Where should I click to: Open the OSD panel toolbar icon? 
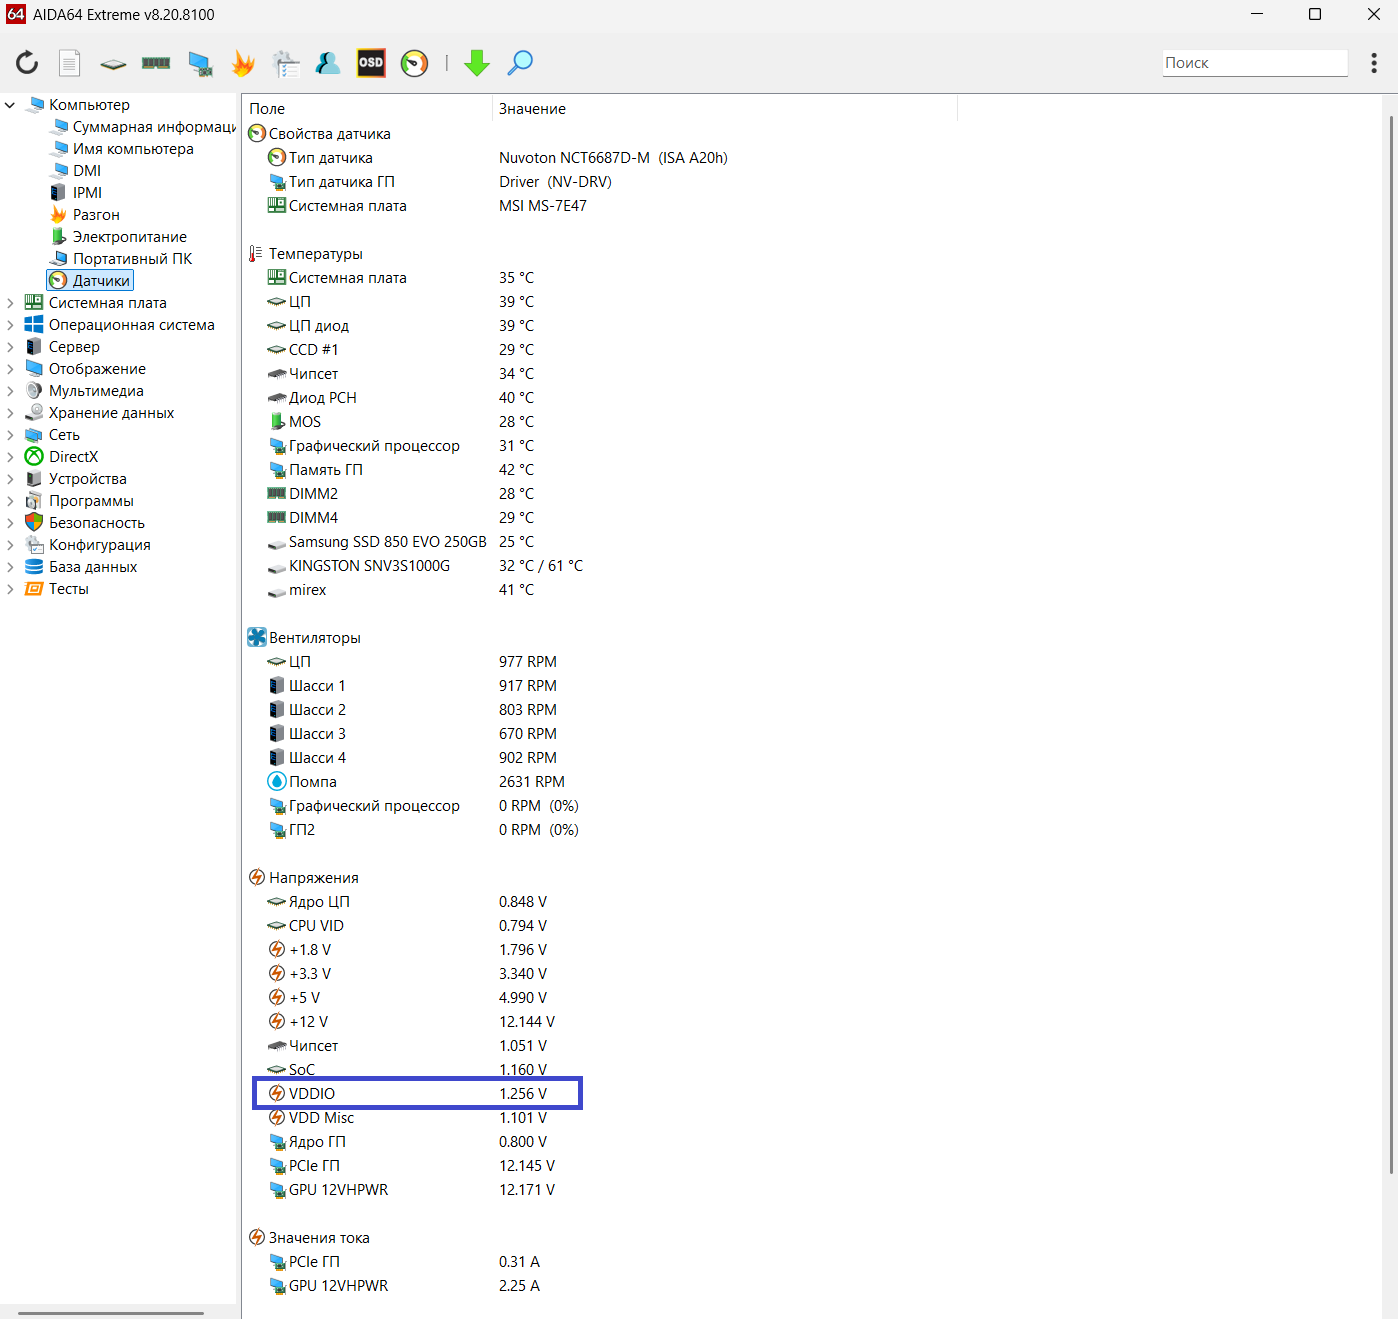click(371, 63)
